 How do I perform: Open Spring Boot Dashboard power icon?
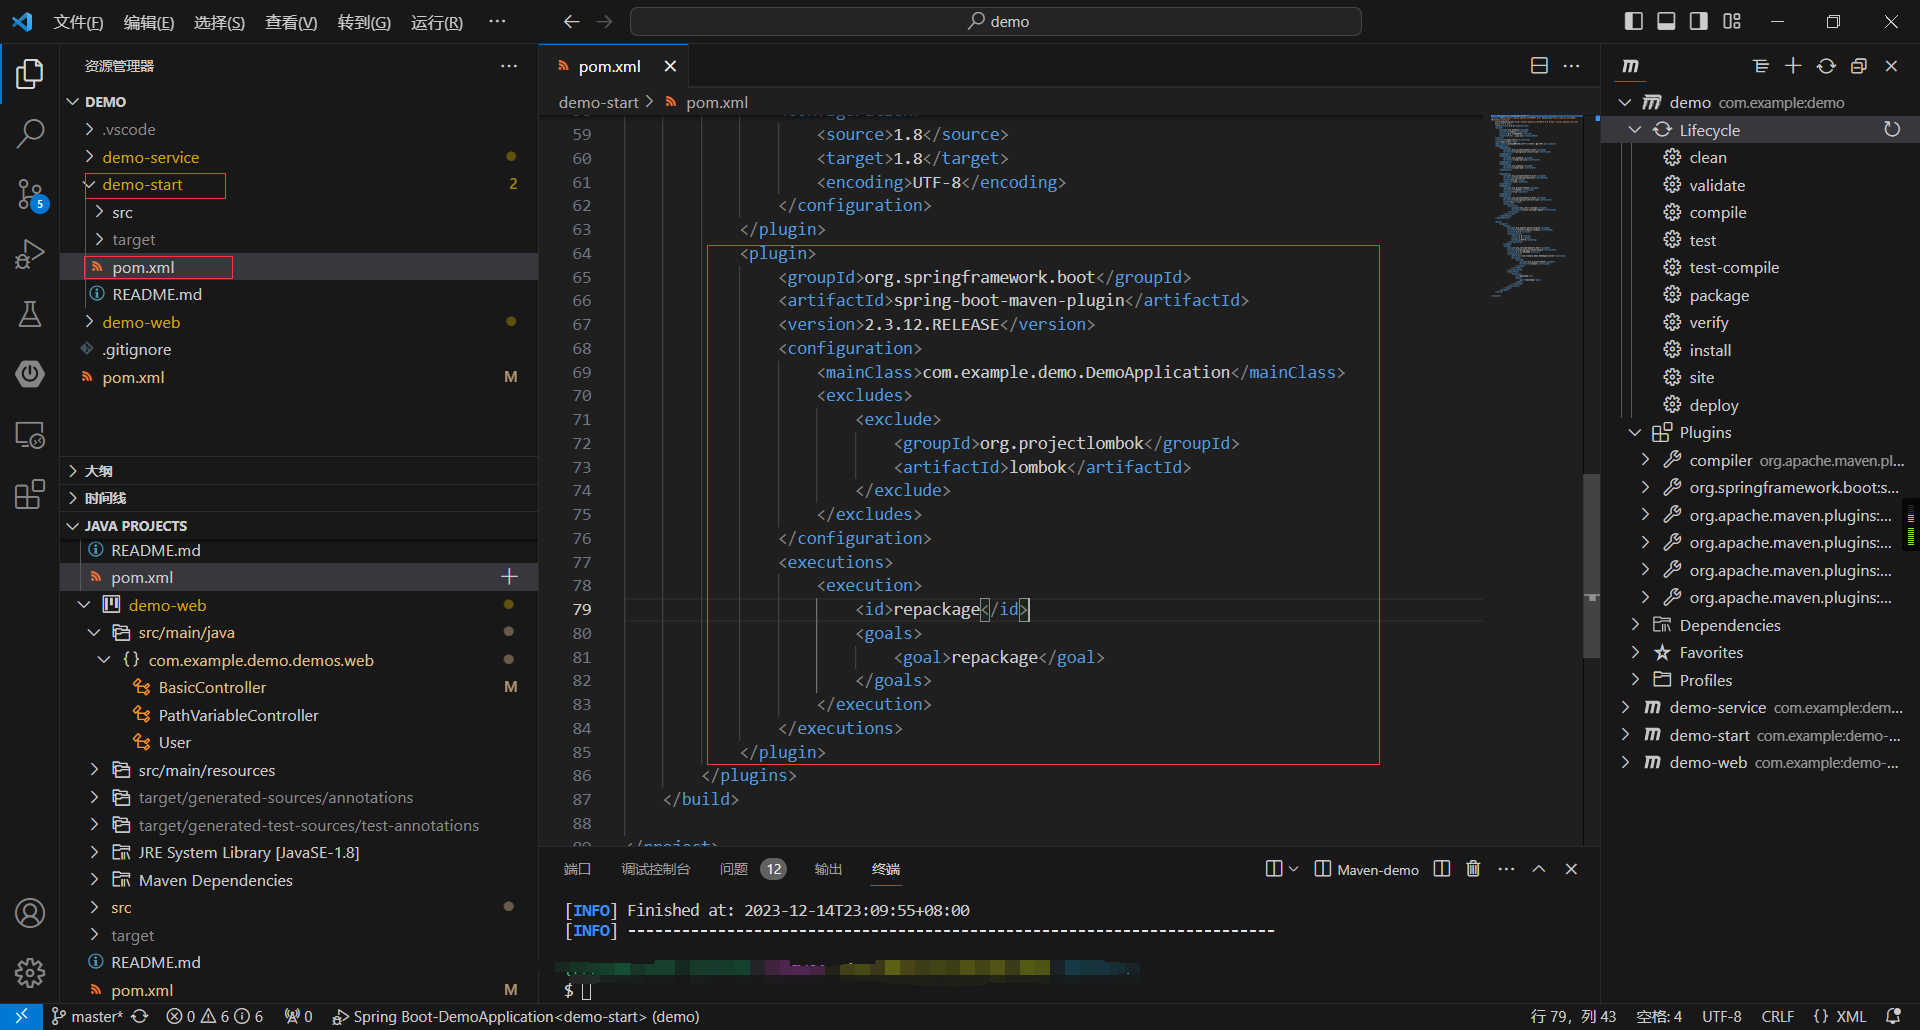(x=30, y=374)
